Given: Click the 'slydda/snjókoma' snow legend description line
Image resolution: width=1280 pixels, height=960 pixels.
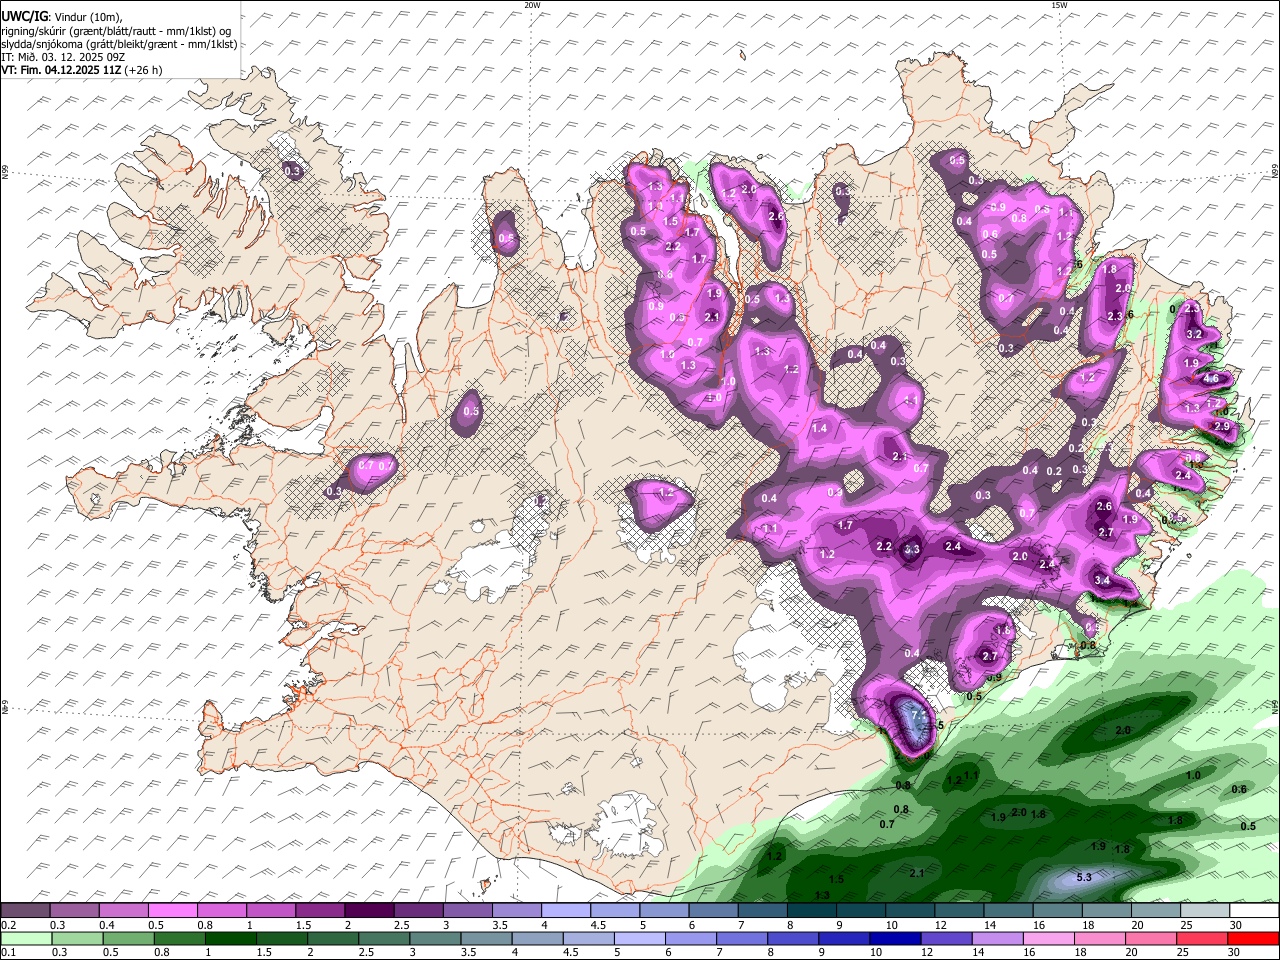Looking at the screenshot, I should pos(119,44).
